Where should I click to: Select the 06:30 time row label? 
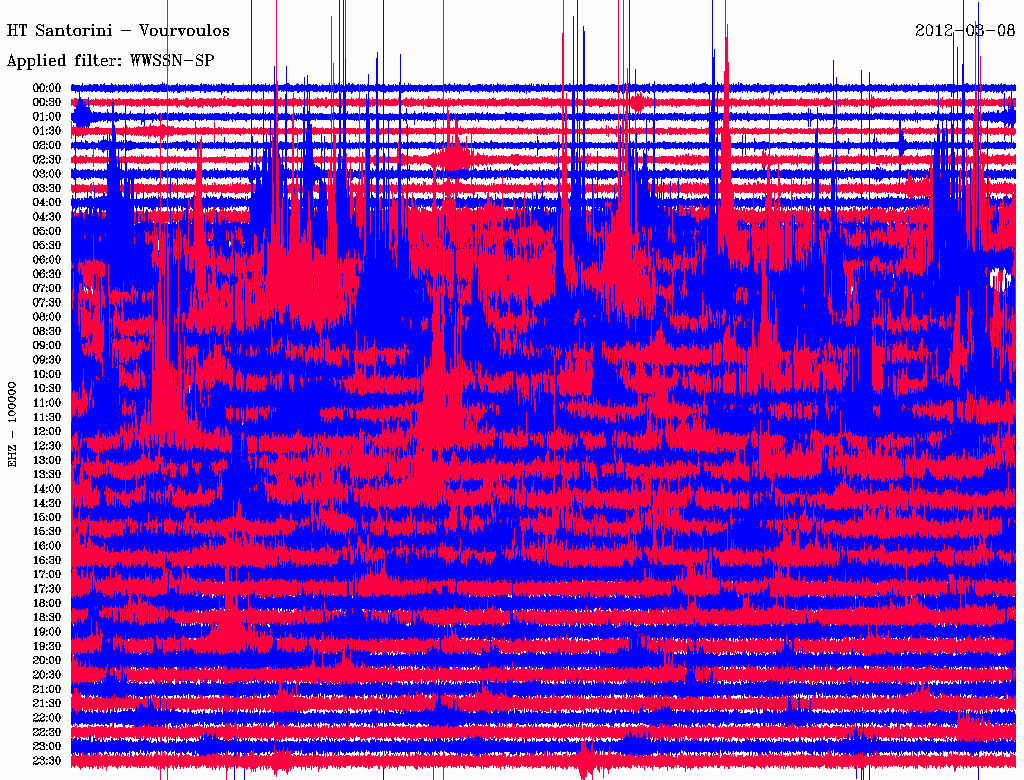47,274
